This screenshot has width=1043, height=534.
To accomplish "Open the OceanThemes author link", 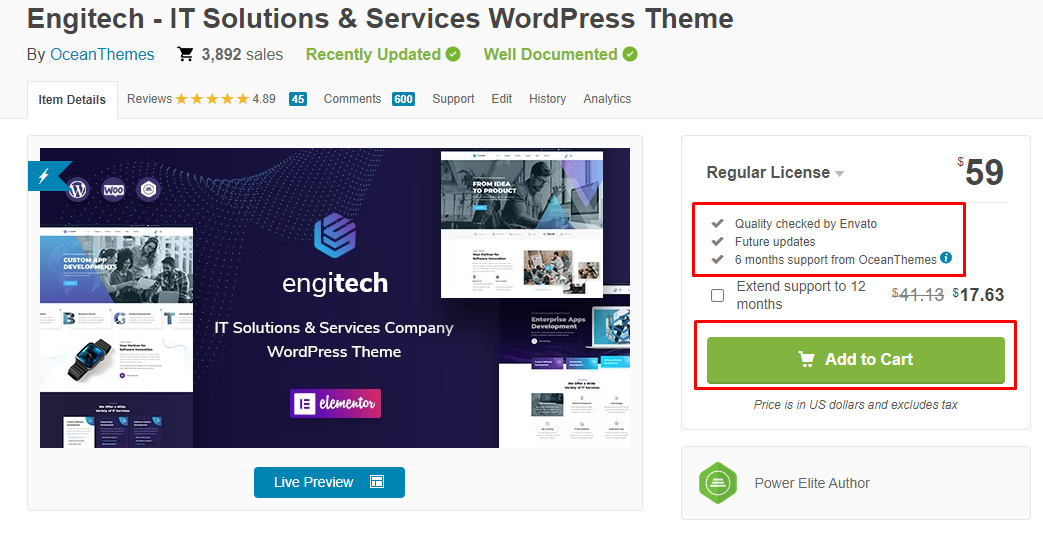I will click(102, 55).
